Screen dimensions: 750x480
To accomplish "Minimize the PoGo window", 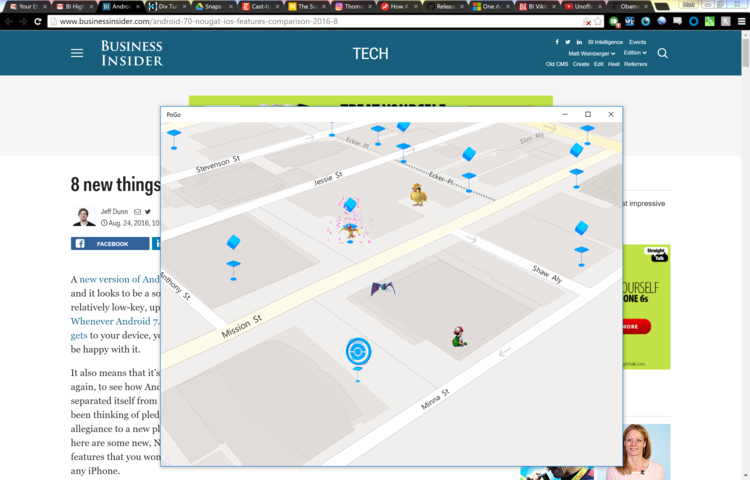I will point(565,114).
